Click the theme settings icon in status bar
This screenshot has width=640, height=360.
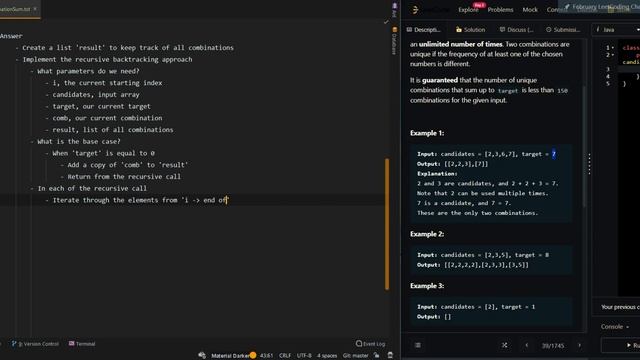(x=202, y=356)
